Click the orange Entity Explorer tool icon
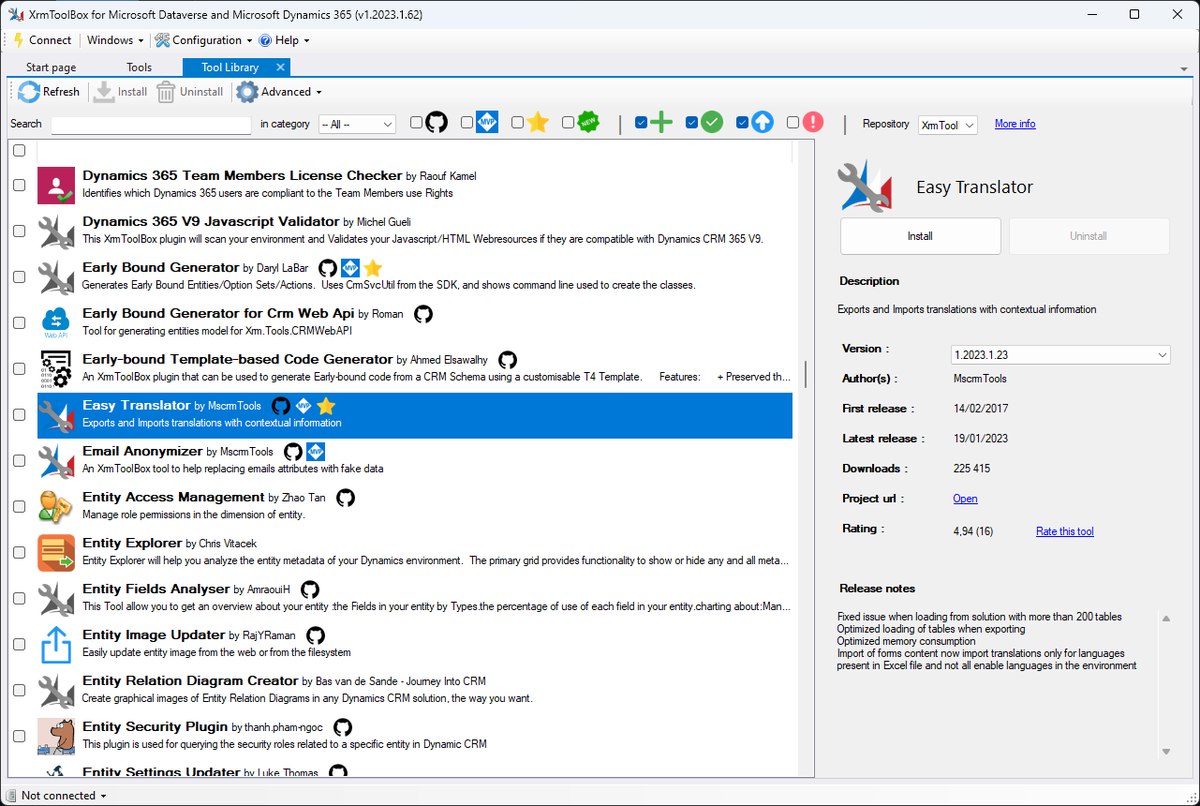 pyautogui.click(x=57, y=553)
